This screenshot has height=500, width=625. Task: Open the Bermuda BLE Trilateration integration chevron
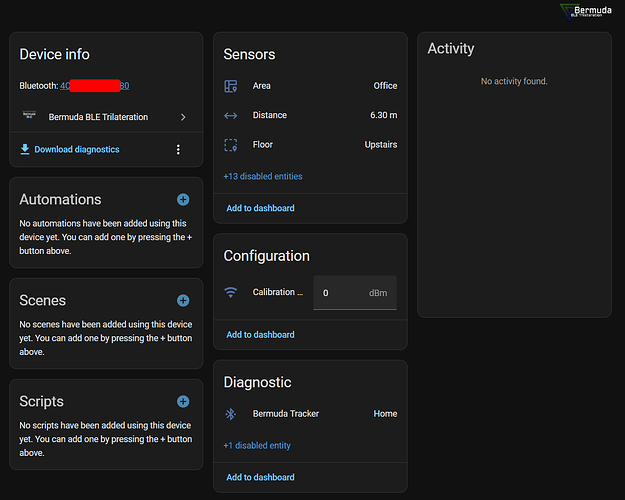pos(183,117)
